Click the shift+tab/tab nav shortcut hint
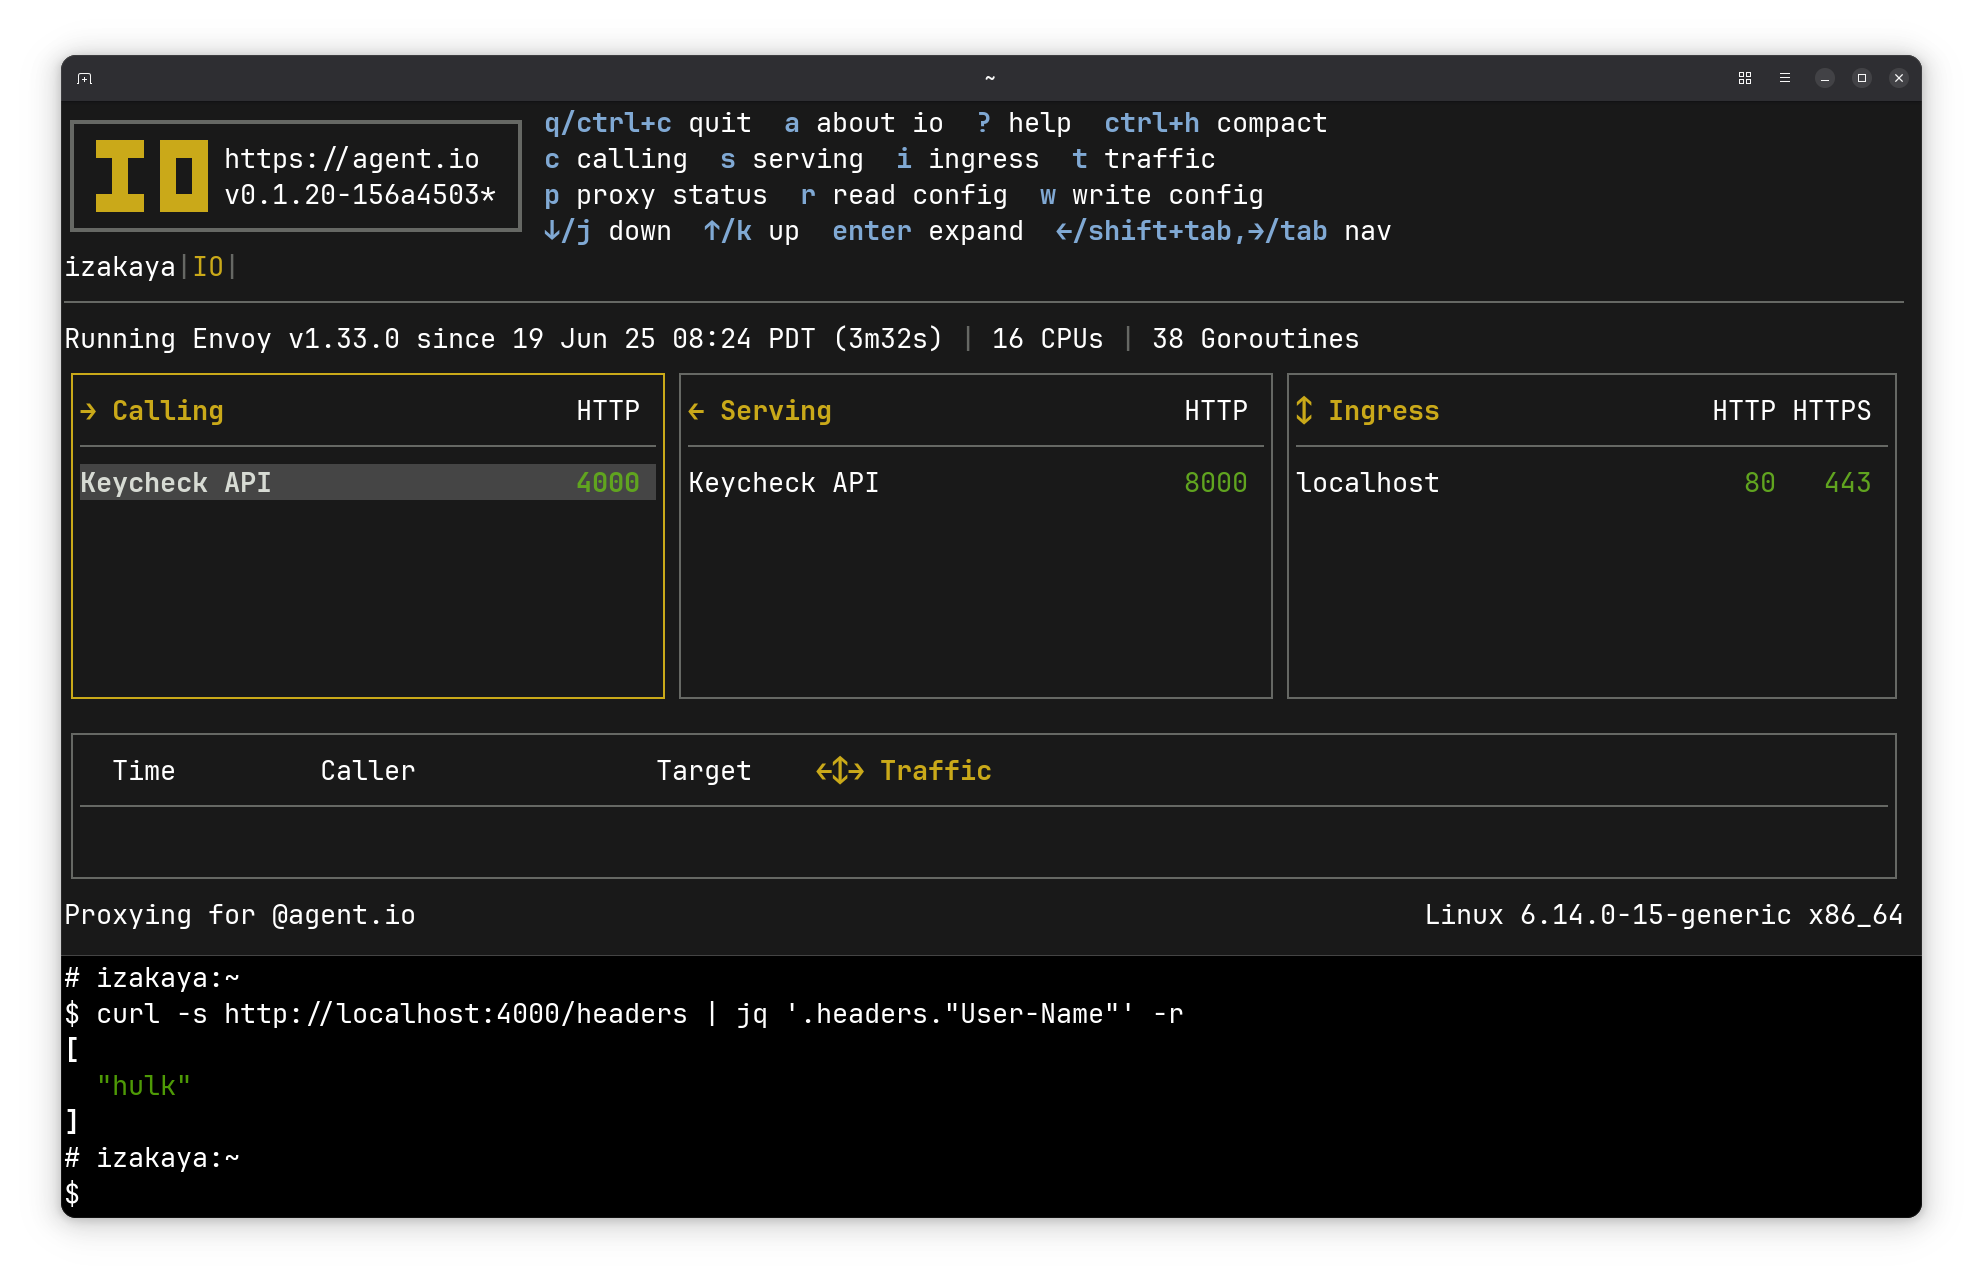 [x=1224, y=231]
